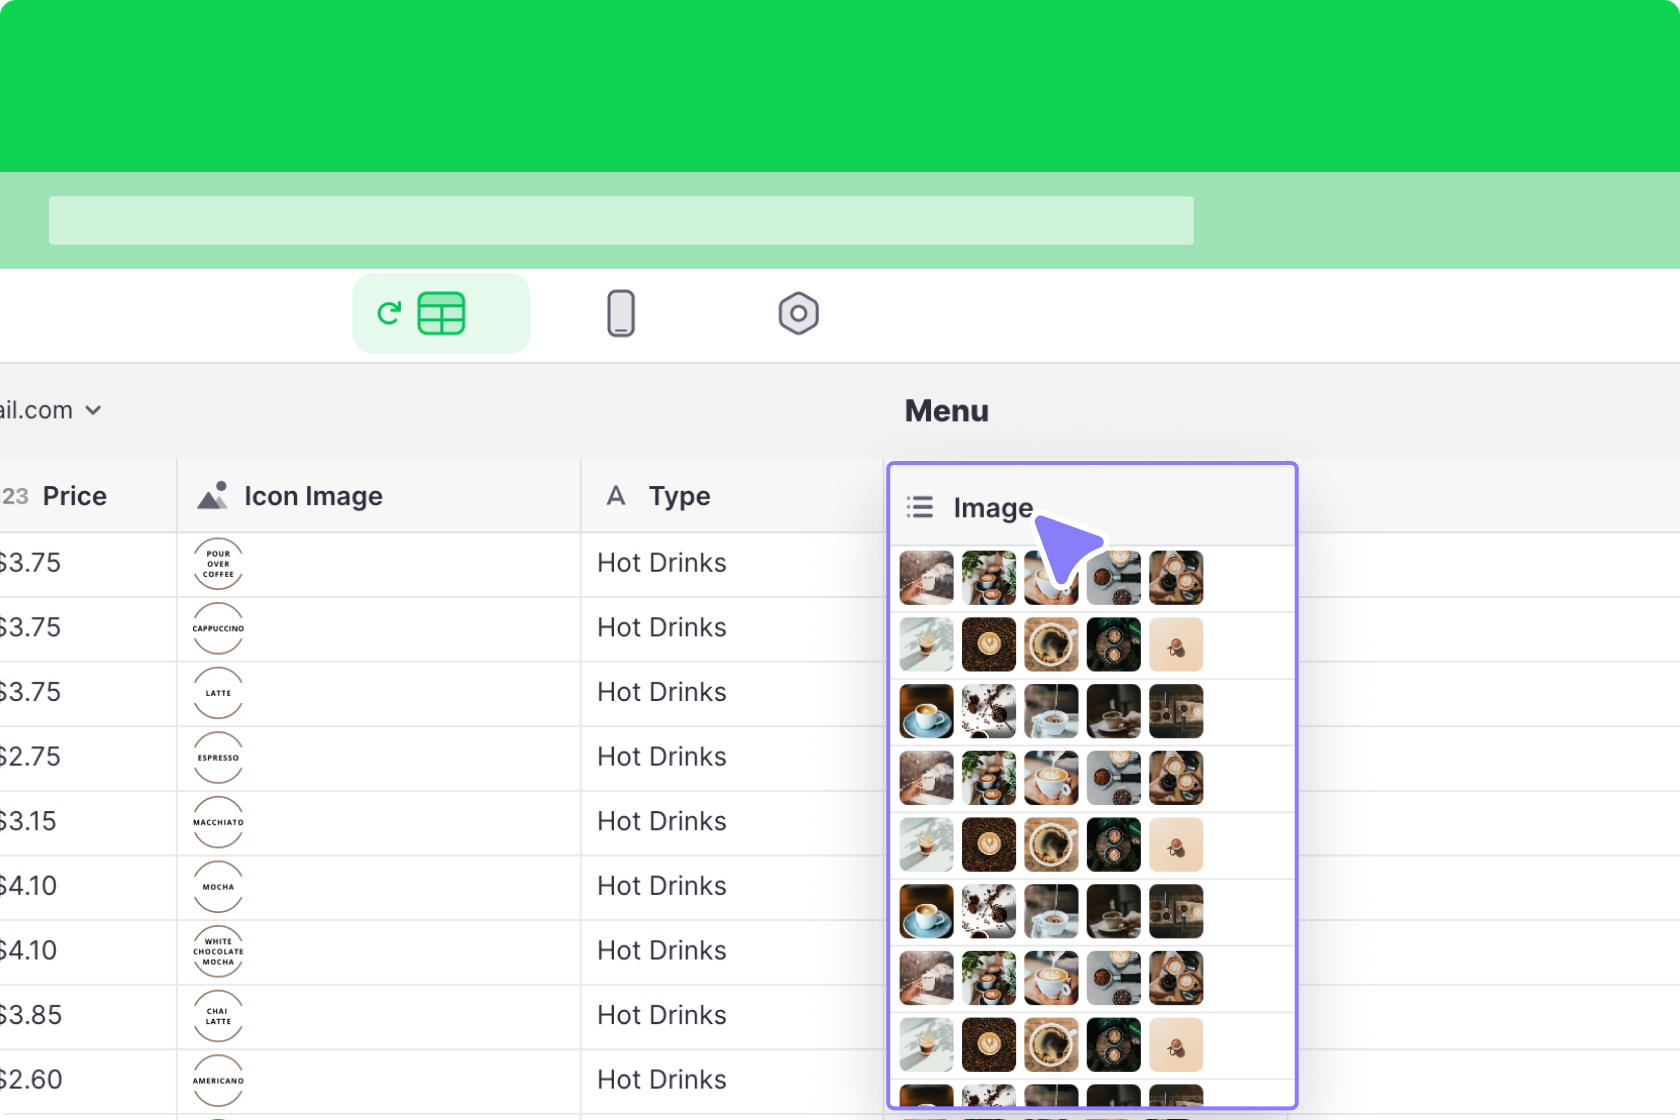The width and height of the screenshot is (1680, 1120).
Task: Click the Menu title at the top
Action: (x=945, y=410)
